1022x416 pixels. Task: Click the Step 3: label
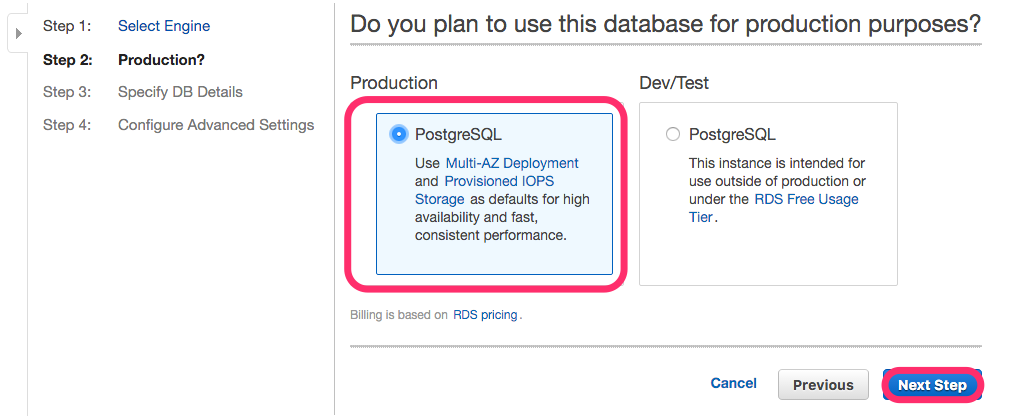pos(67,92)
